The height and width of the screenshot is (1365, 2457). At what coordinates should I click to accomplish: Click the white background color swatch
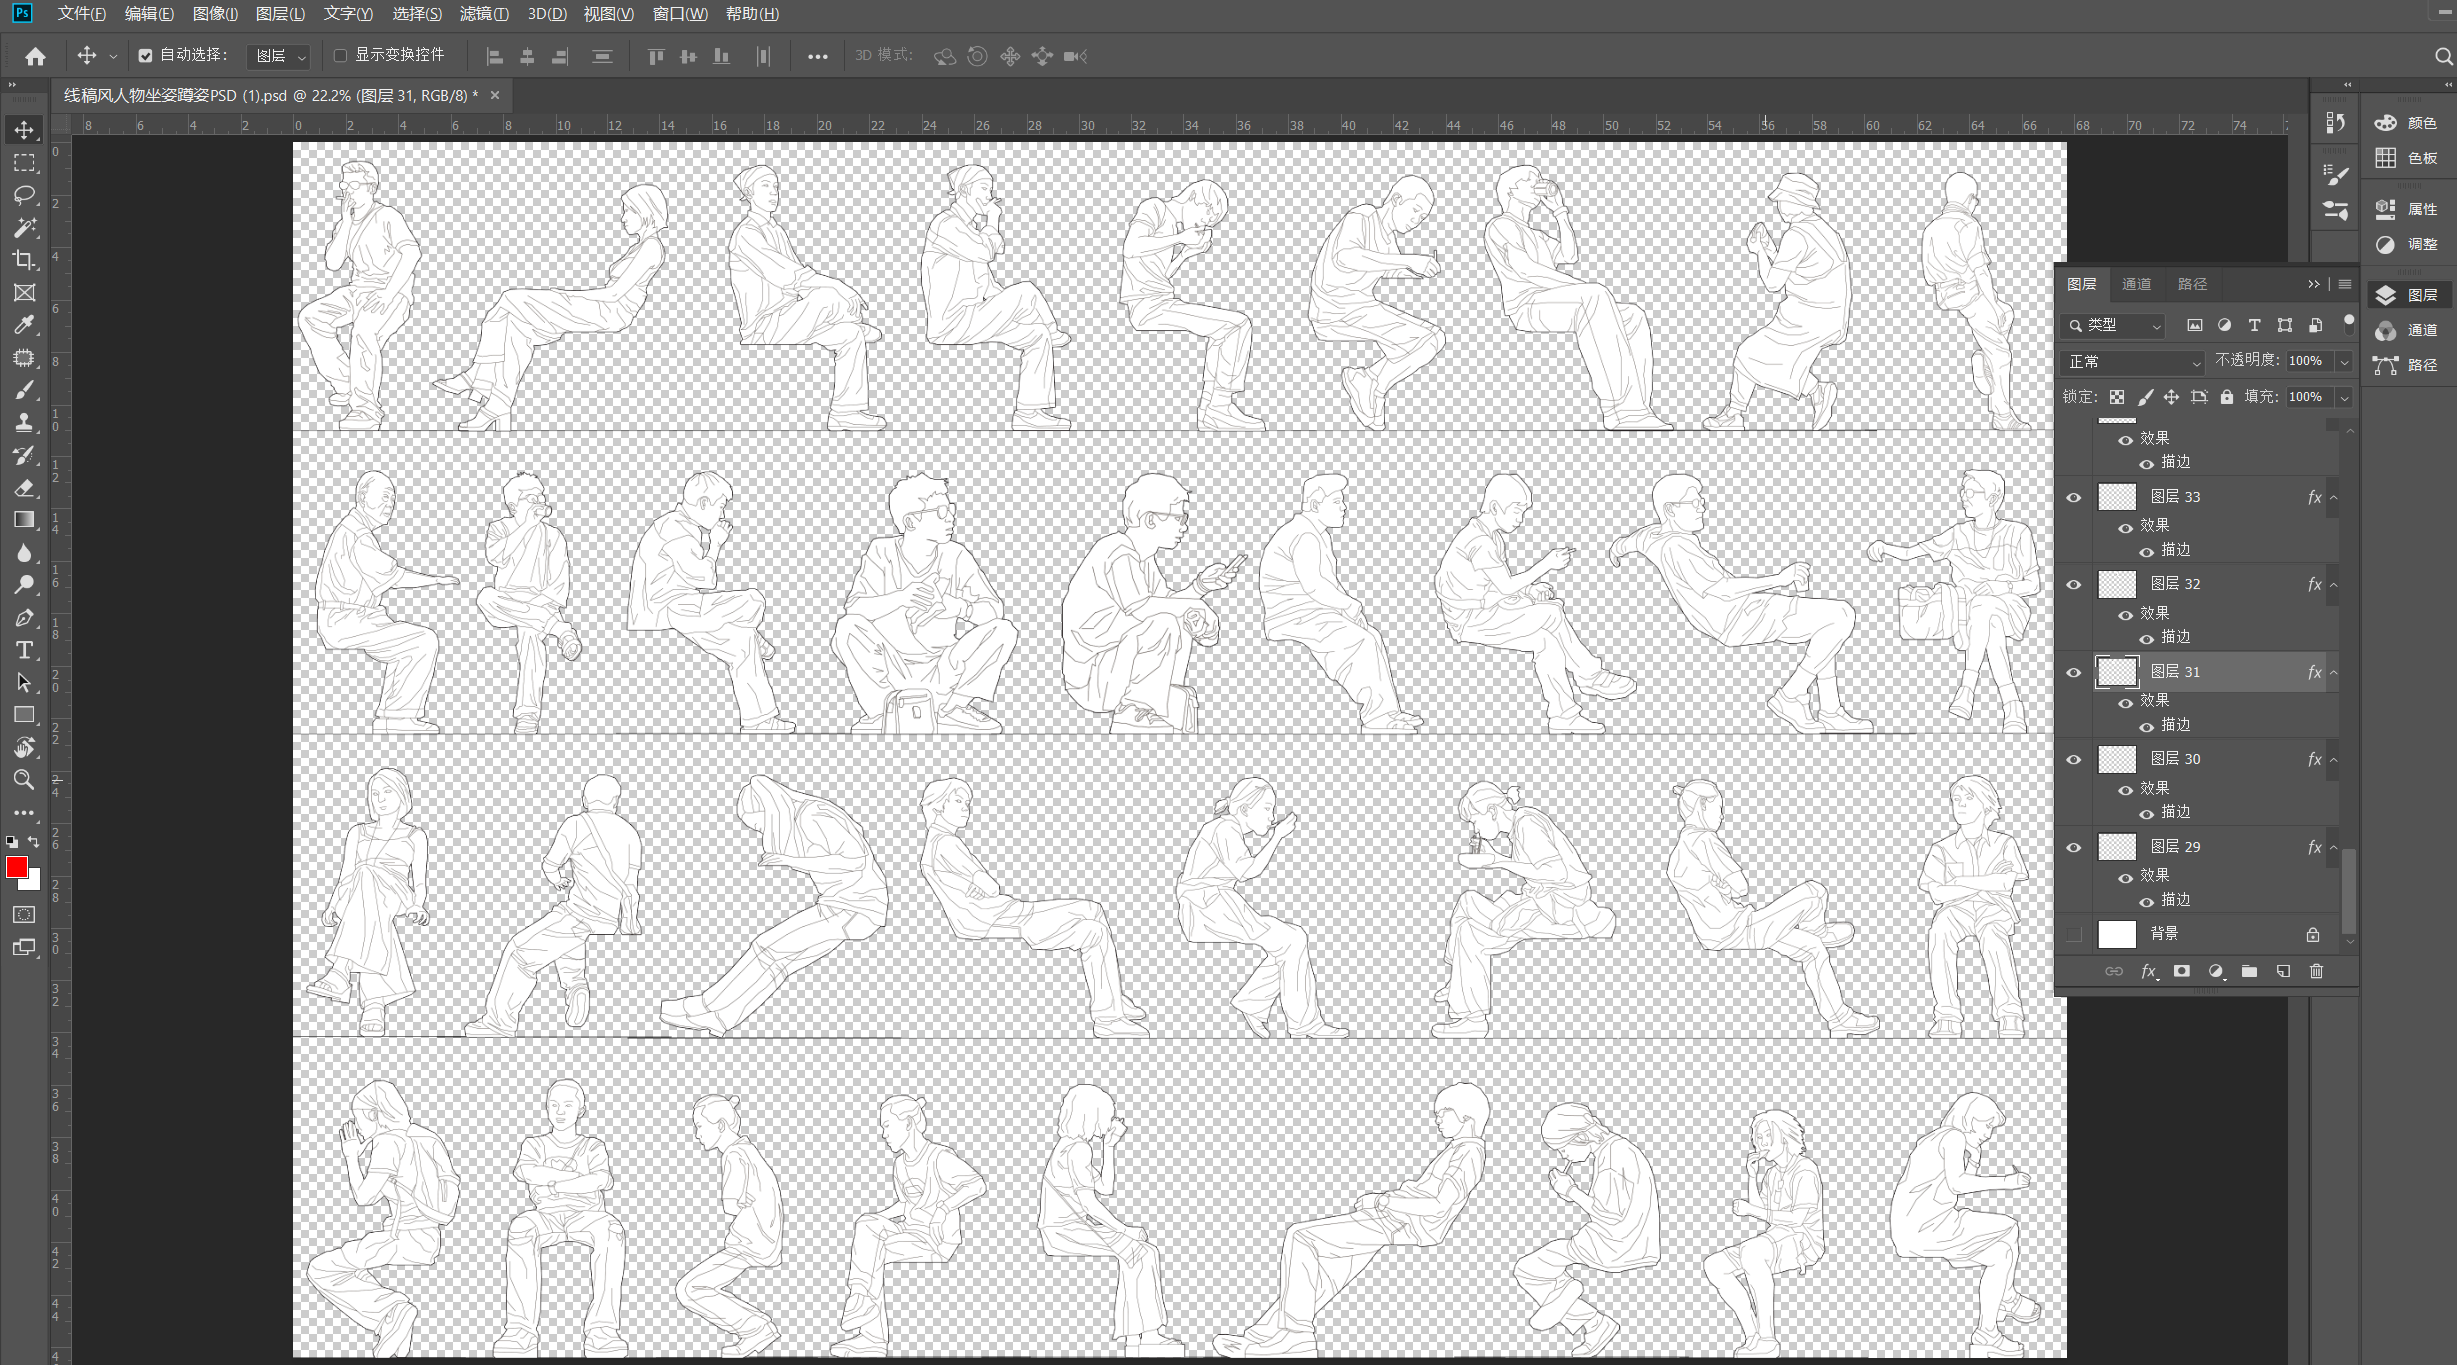[33, 882]
